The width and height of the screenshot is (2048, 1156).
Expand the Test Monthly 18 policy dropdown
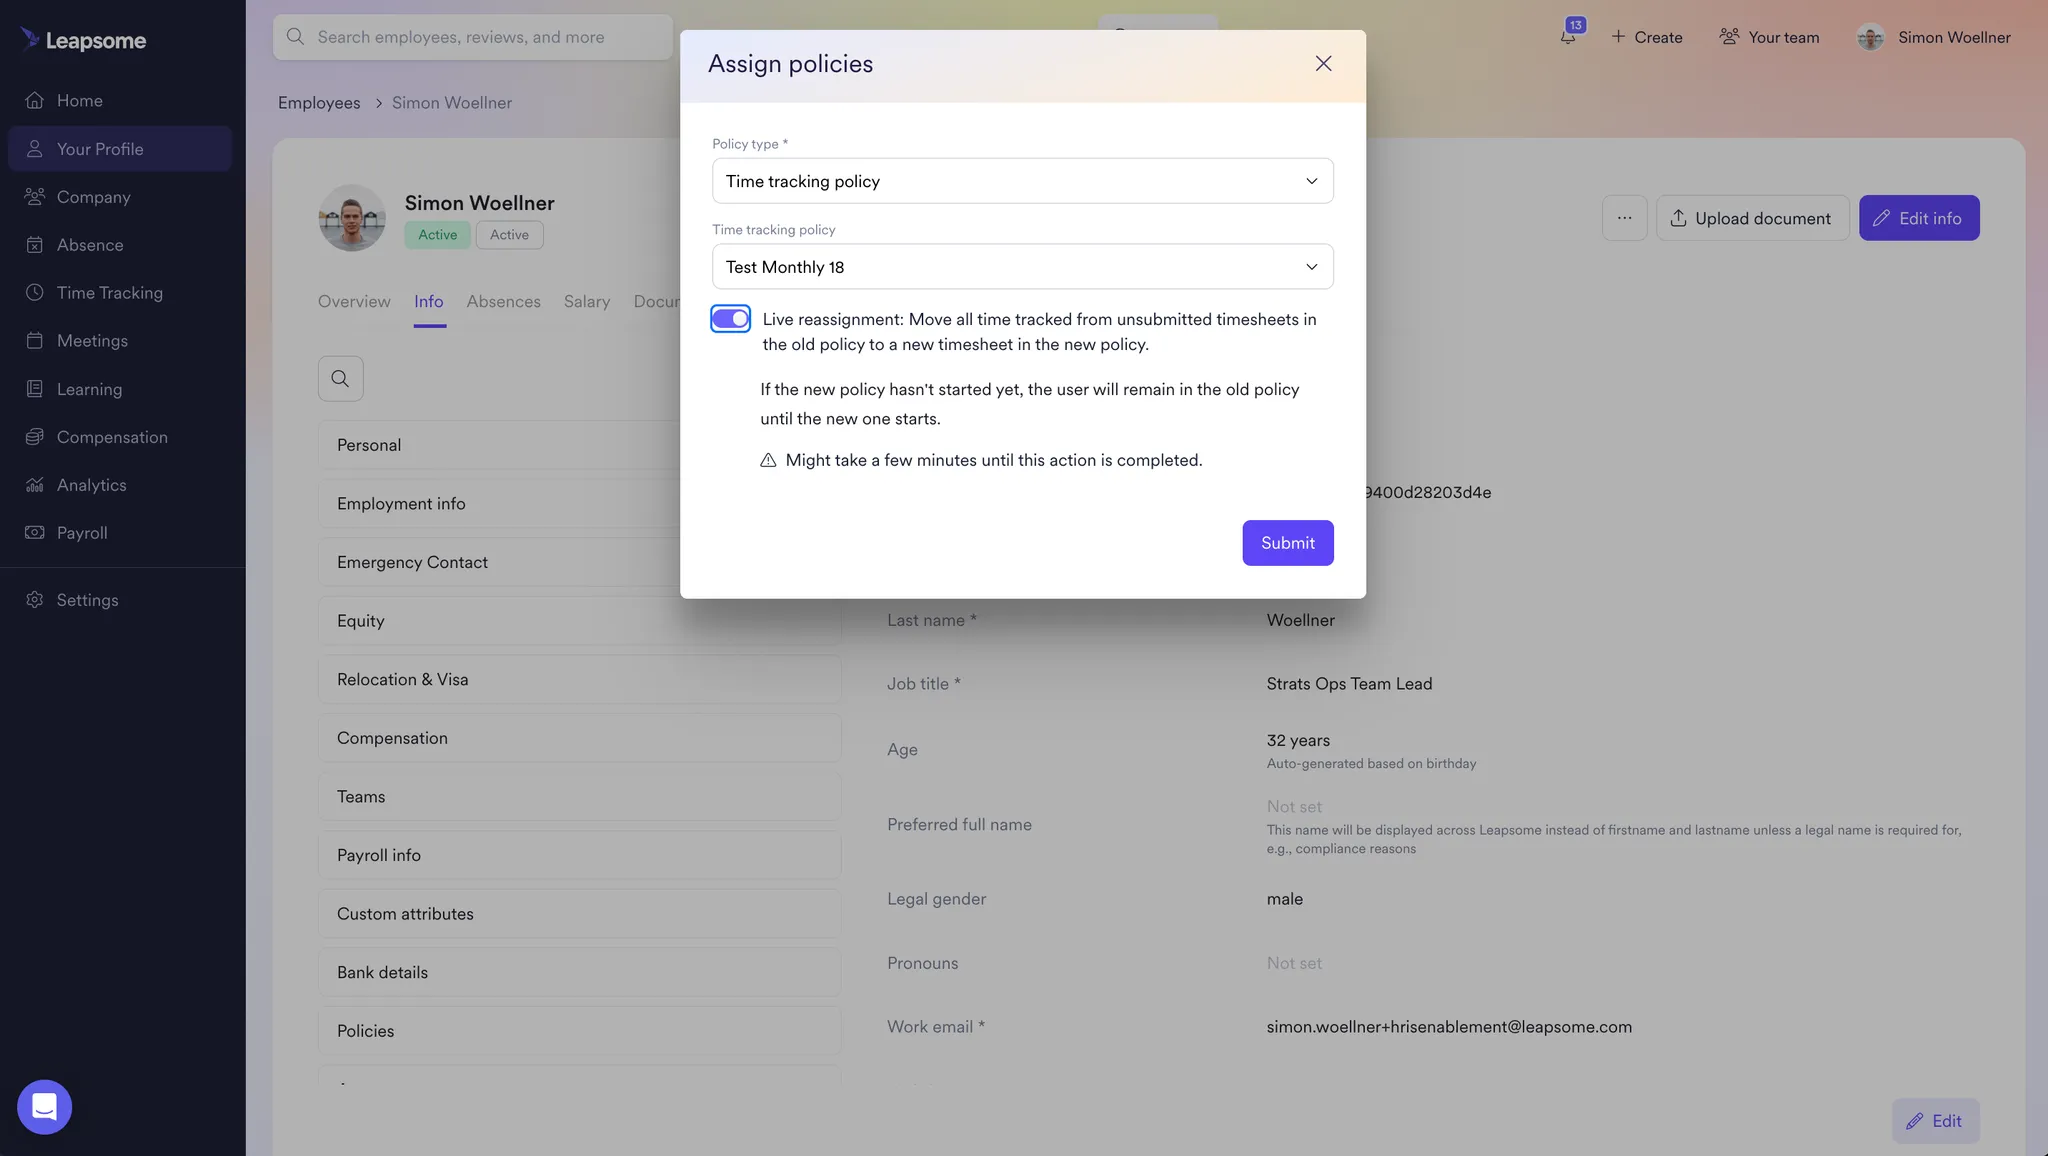coord(1022,266)
